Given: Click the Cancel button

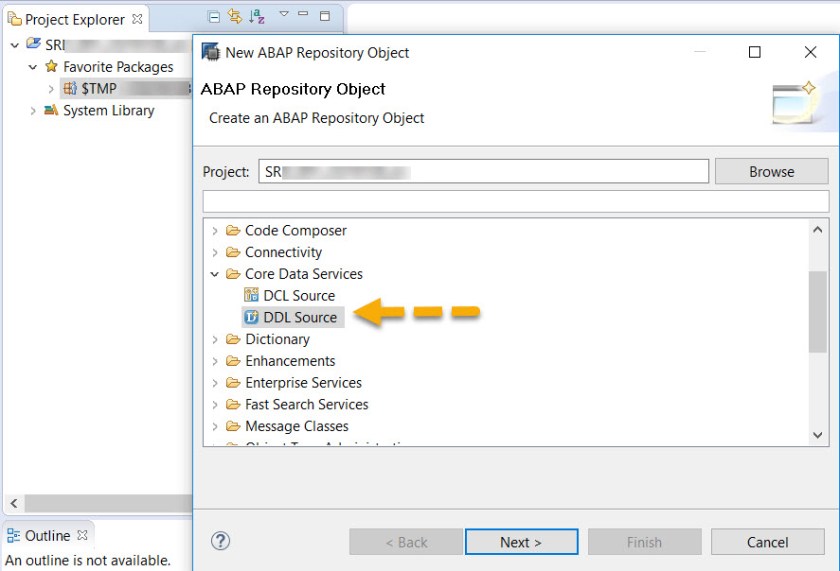Looking at the screenshot, I should coord(767,542).
